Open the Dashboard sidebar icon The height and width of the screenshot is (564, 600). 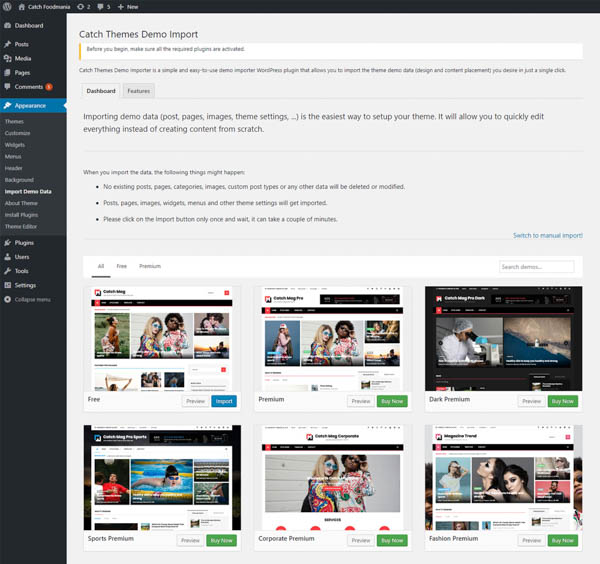pyautogui.click(x=8, y=25)
